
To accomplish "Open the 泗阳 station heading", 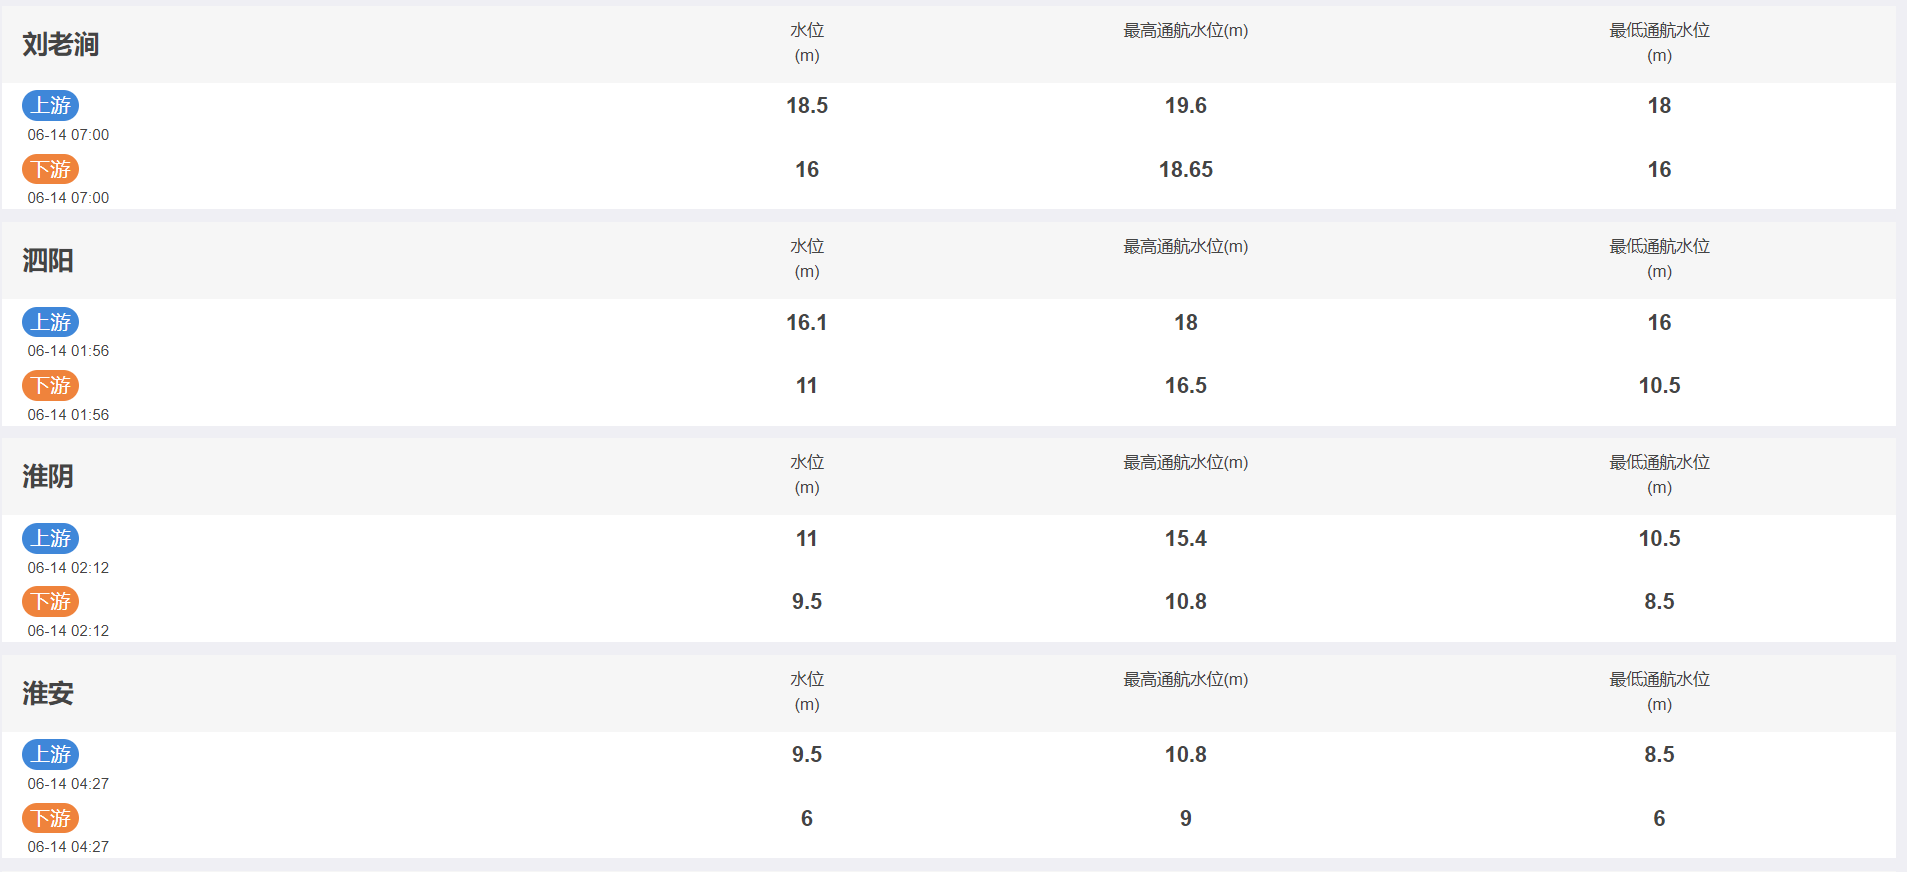I will tap(48, 260).
